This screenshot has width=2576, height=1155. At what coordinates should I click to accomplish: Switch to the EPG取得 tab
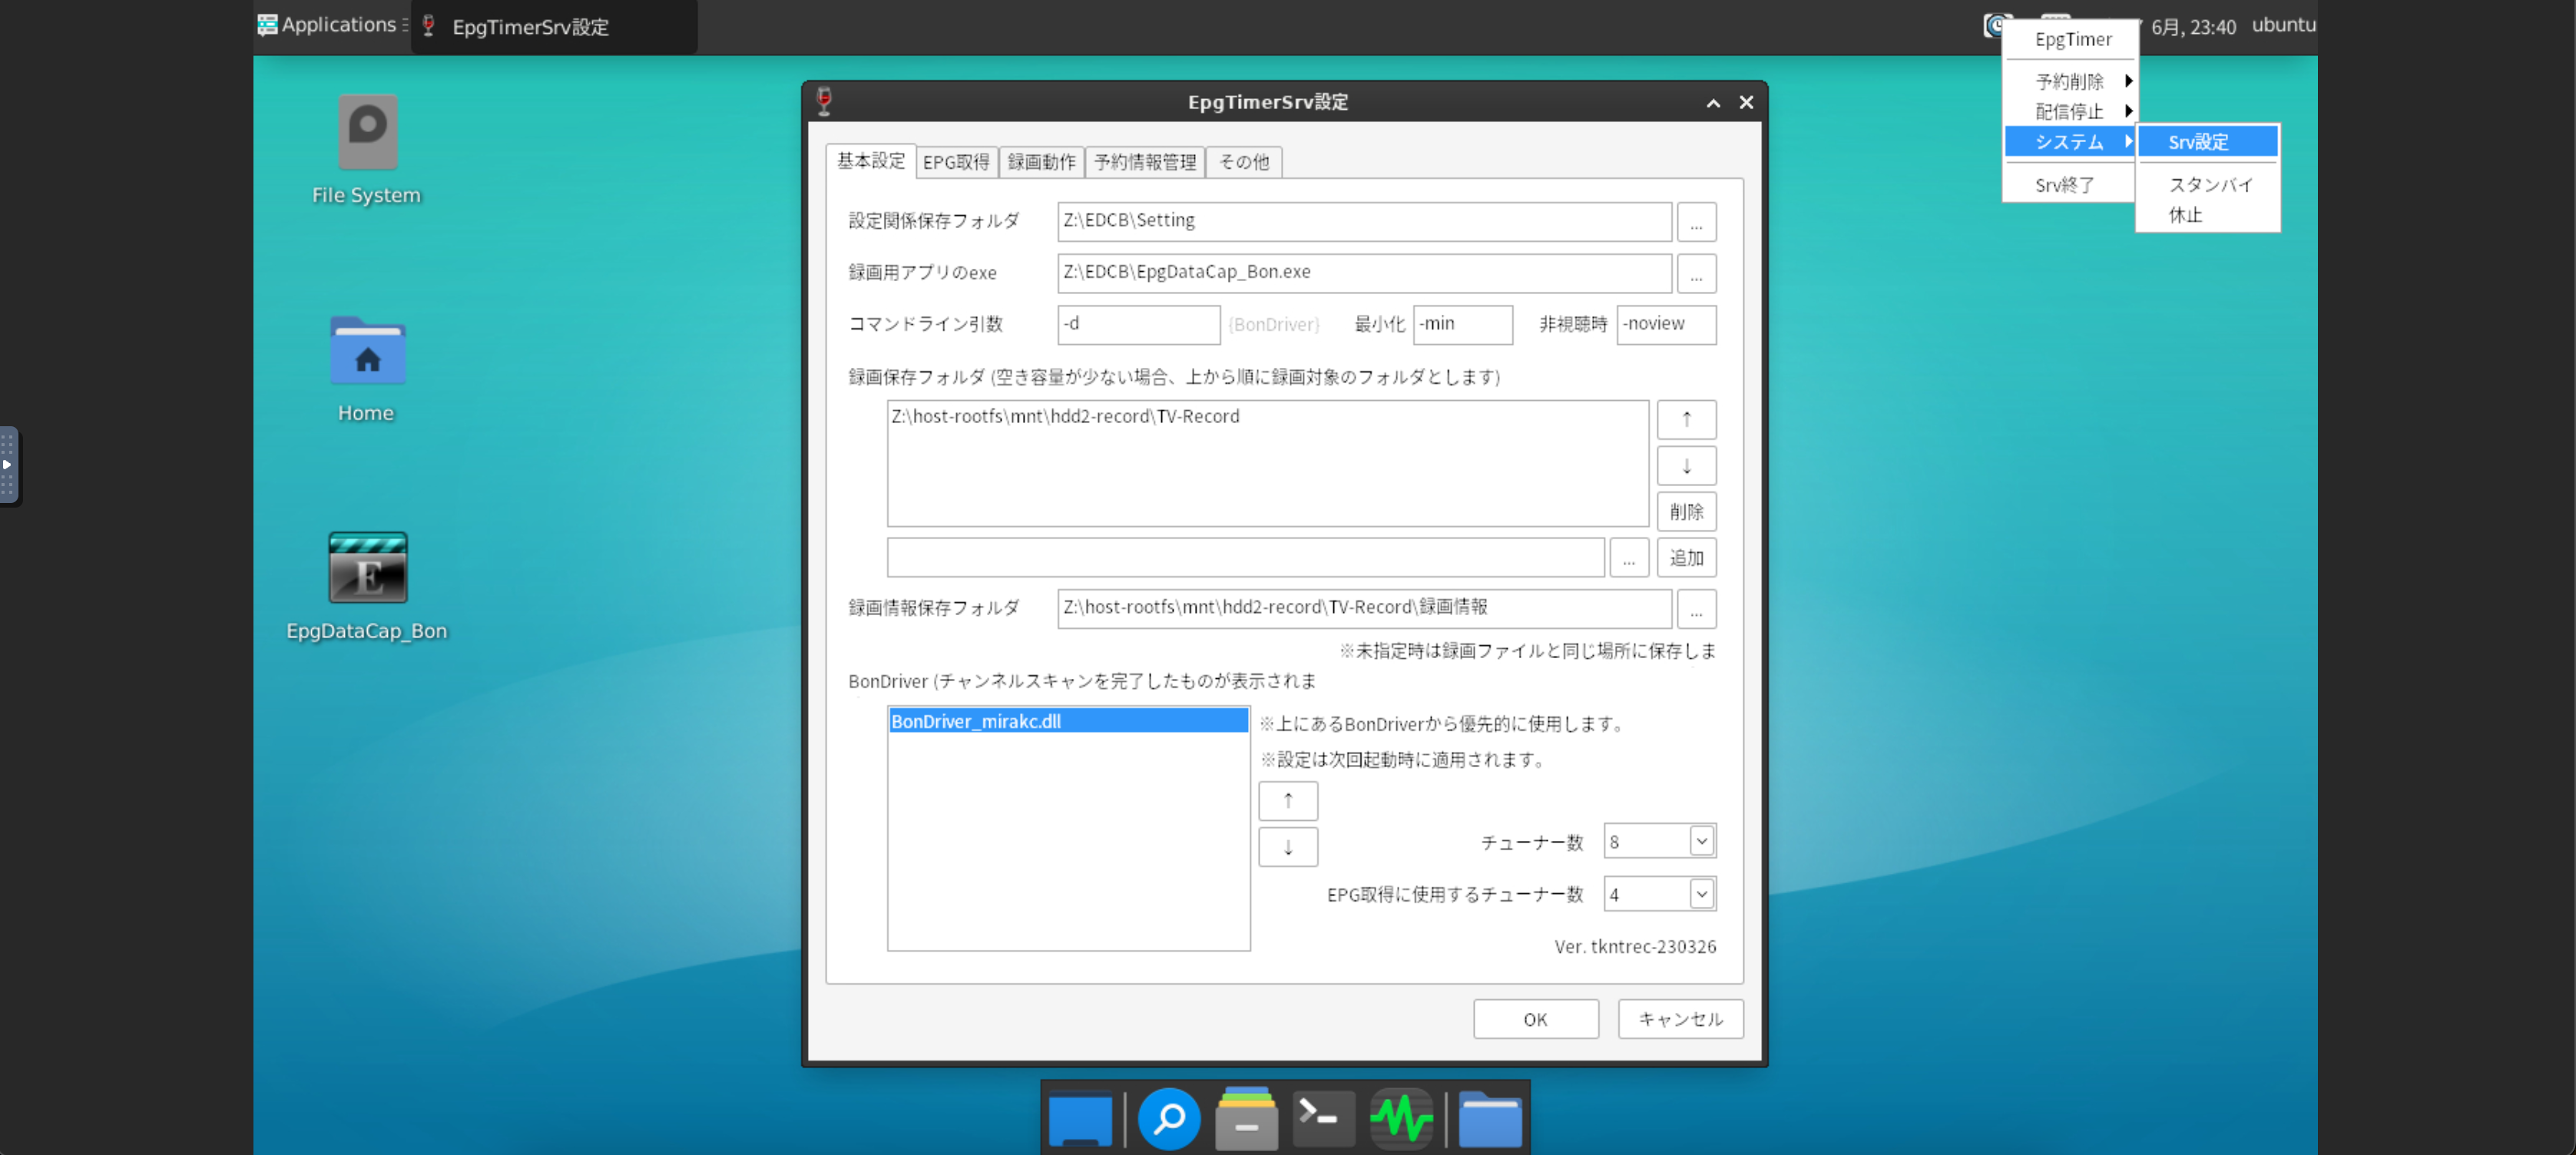[956, 161]
